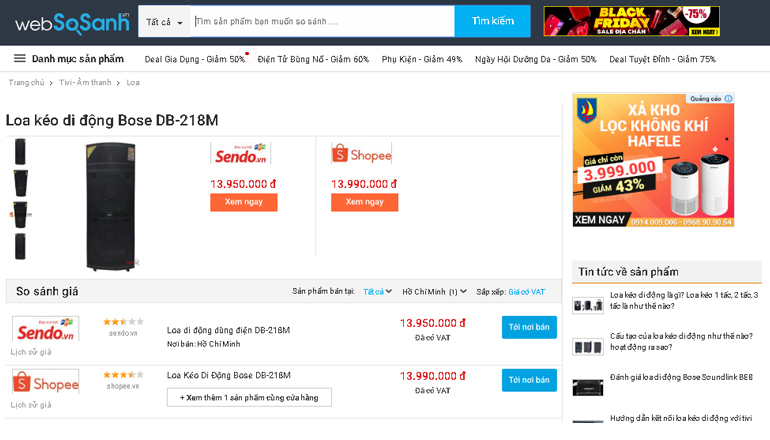This screenshot has height=440, width=770.
Task: Click the Sendo.vn logo in top offers
Action: tap(241, 154)
